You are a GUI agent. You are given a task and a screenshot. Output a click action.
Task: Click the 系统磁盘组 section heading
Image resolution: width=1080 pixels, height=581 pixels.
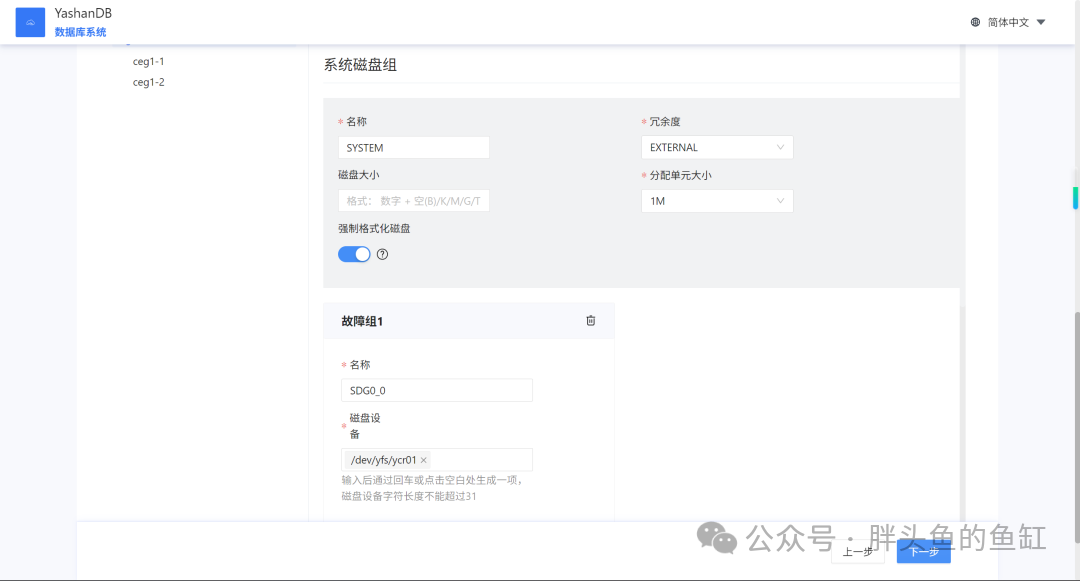pyautogui.click(x=360, y=65)
